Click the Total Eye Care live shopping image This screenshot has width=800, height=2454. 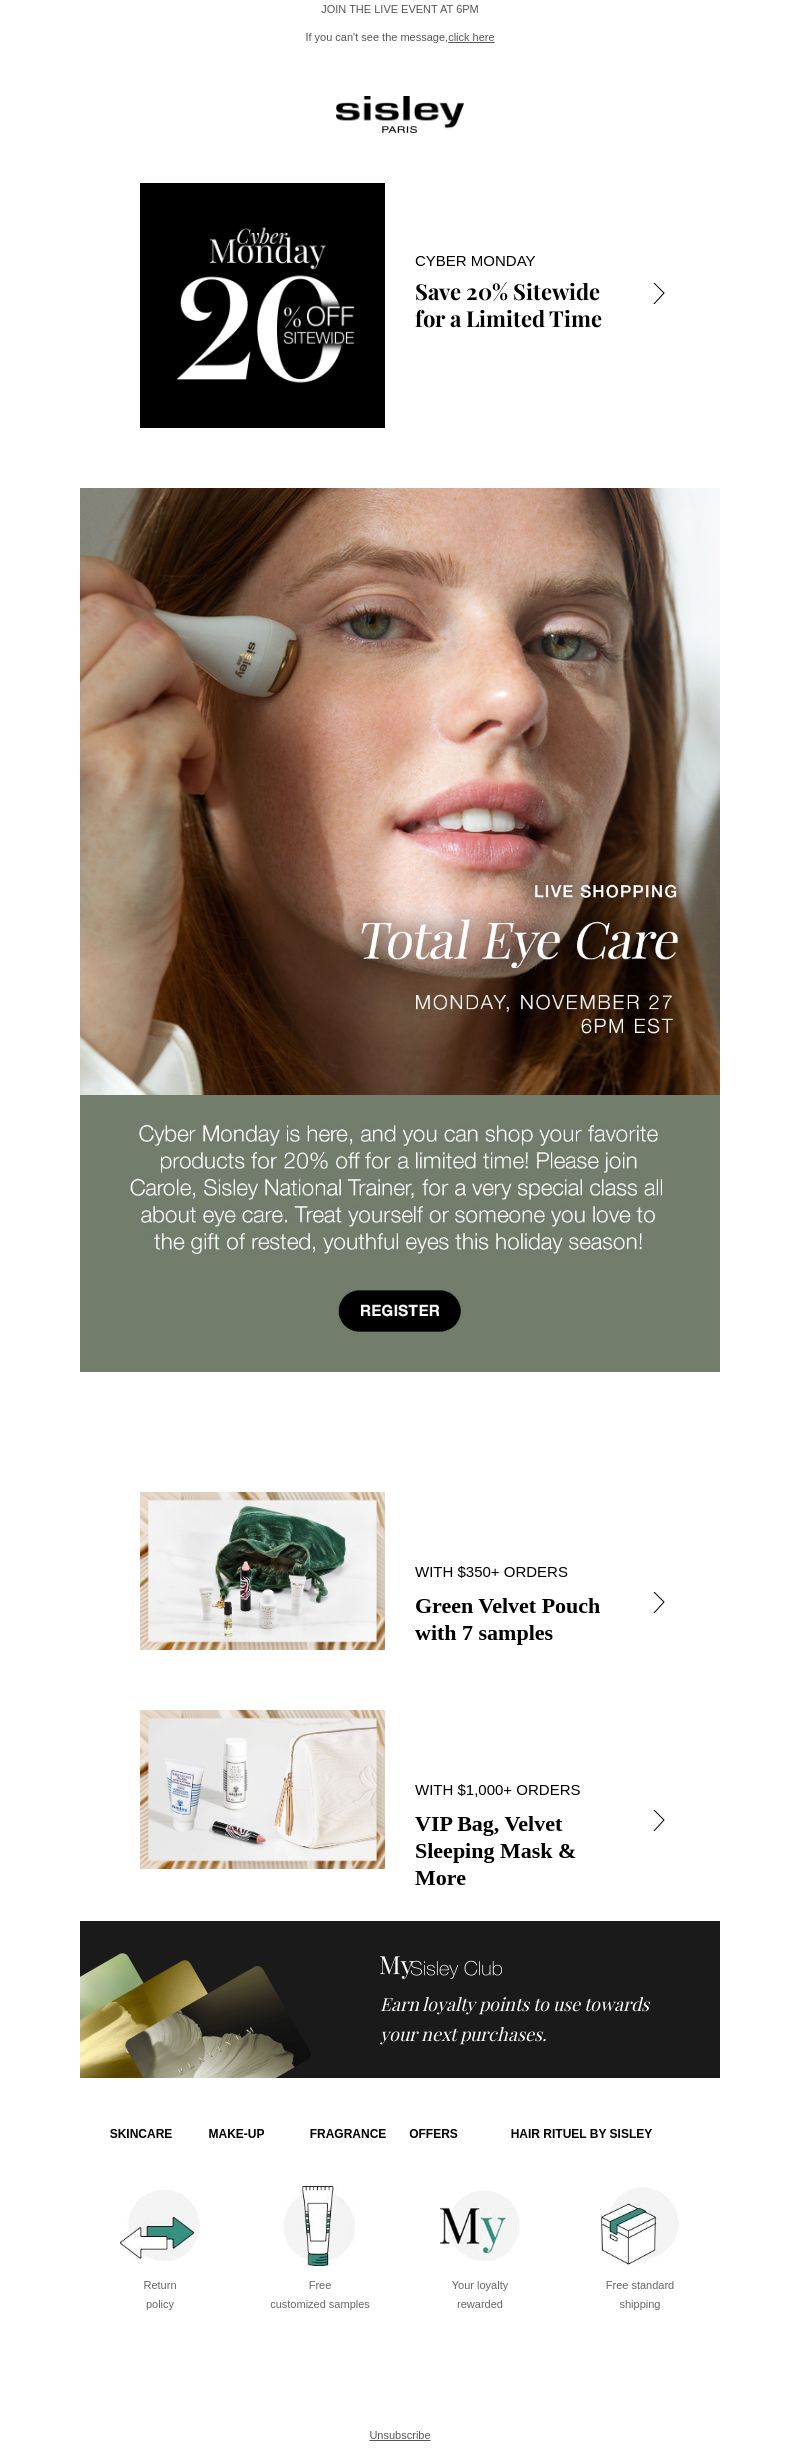(400, 791)
